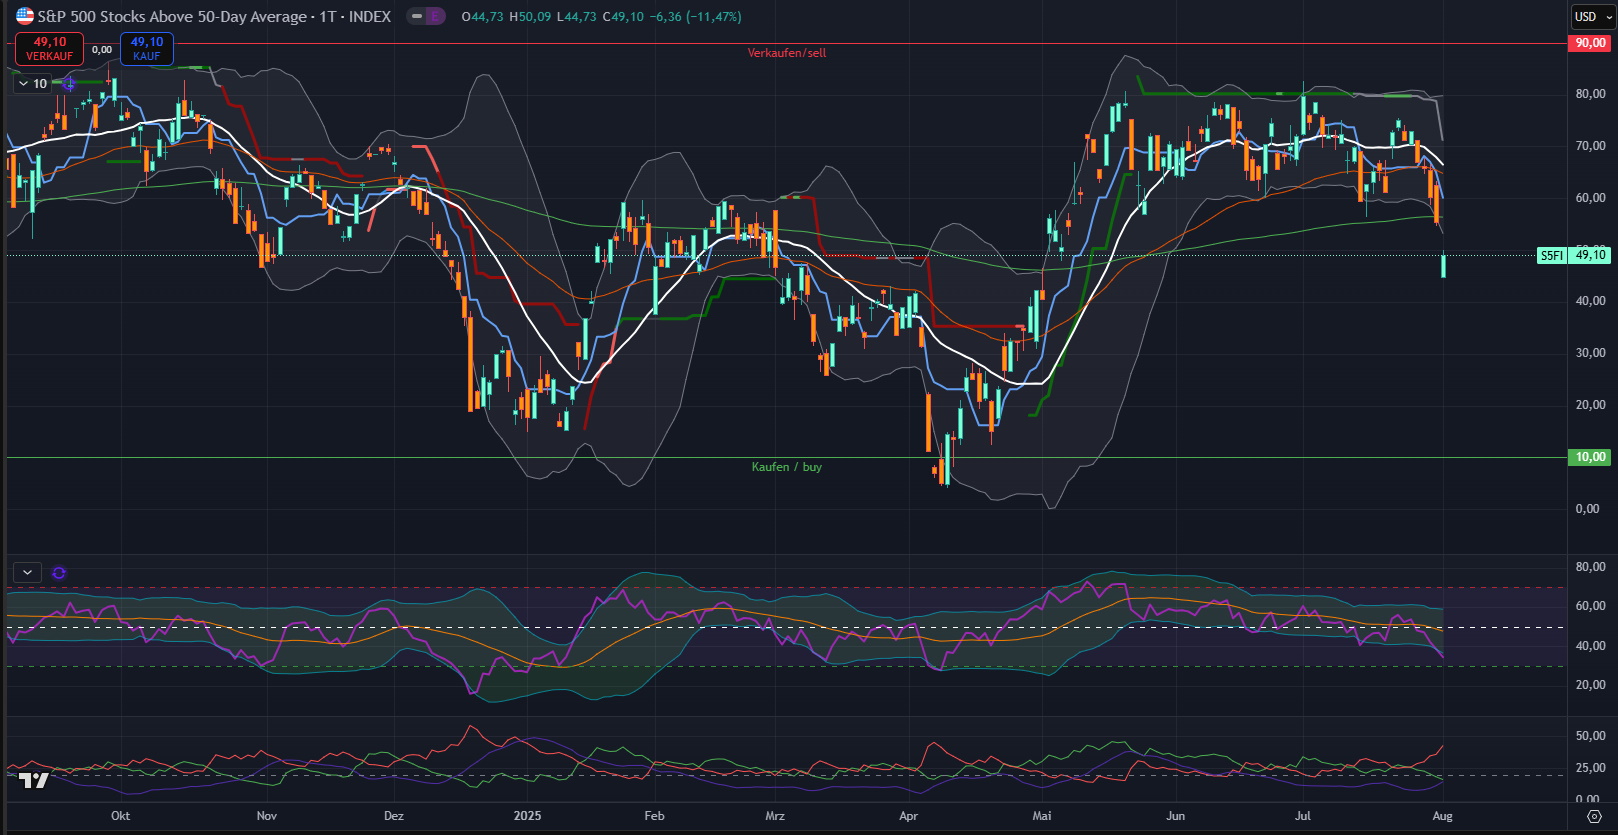The image size is (1618, 835).
Task: Click the purple E status badge
Action: (435, 16)
